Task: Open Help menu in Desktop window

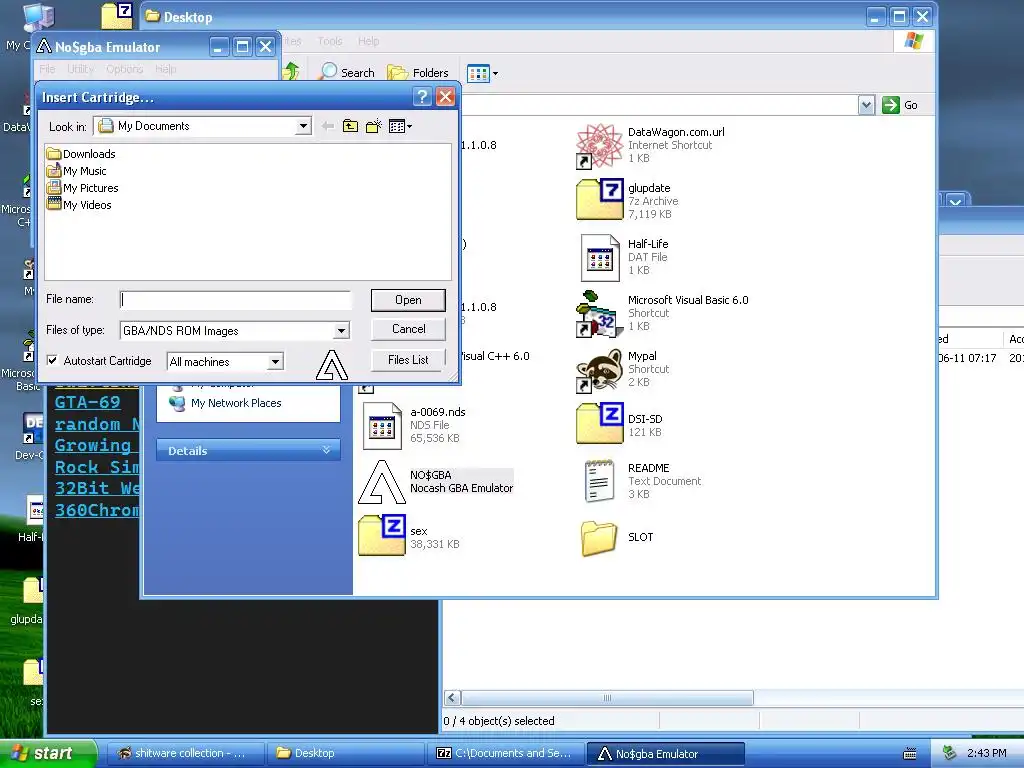Action: pos(368,41)
